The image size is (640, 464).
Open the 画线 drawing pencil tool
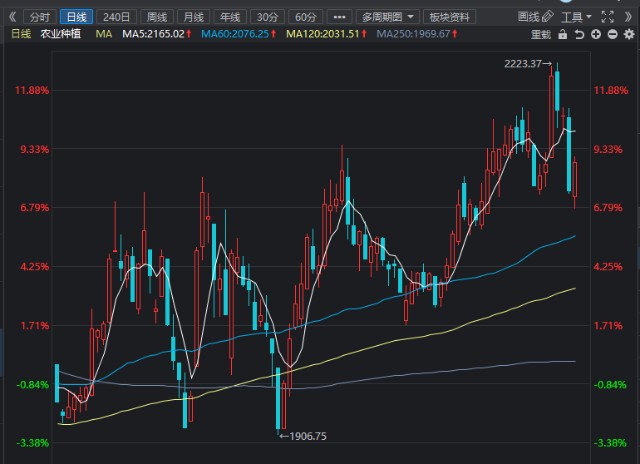point(536,17)
